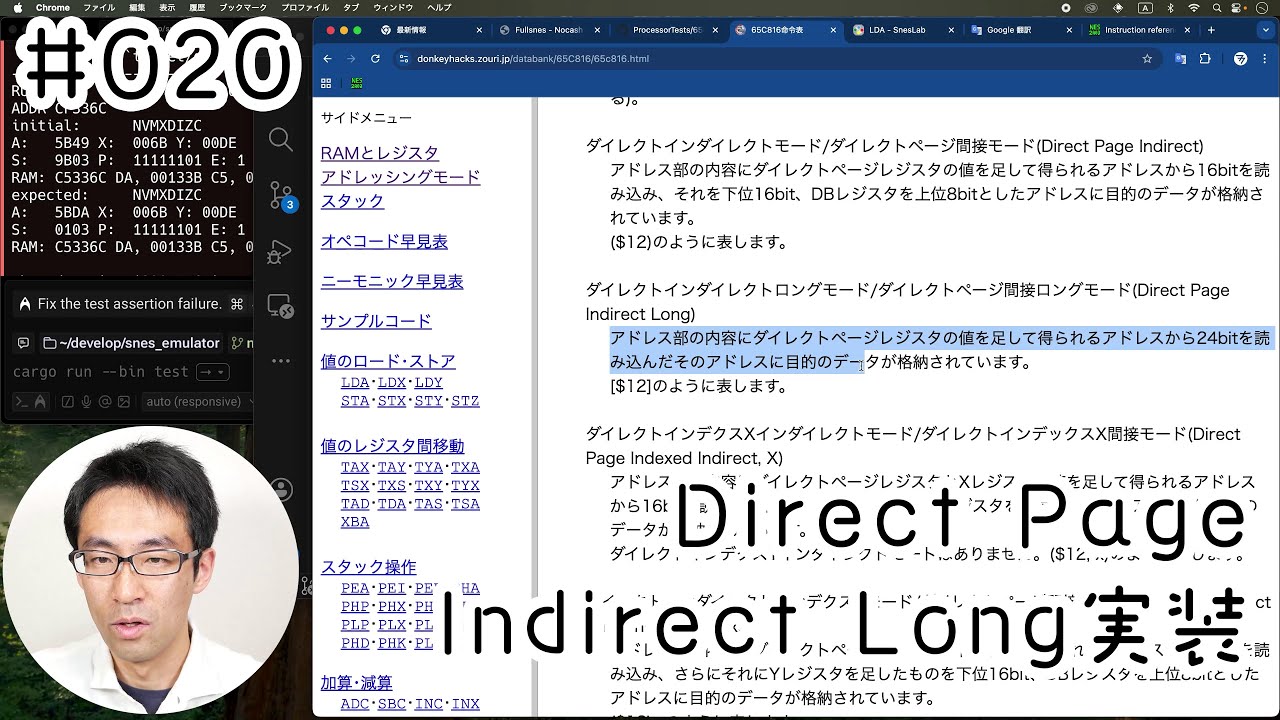1280x720 pixels.
Task: Click the @ context mention icon
Action: (105, 402)
